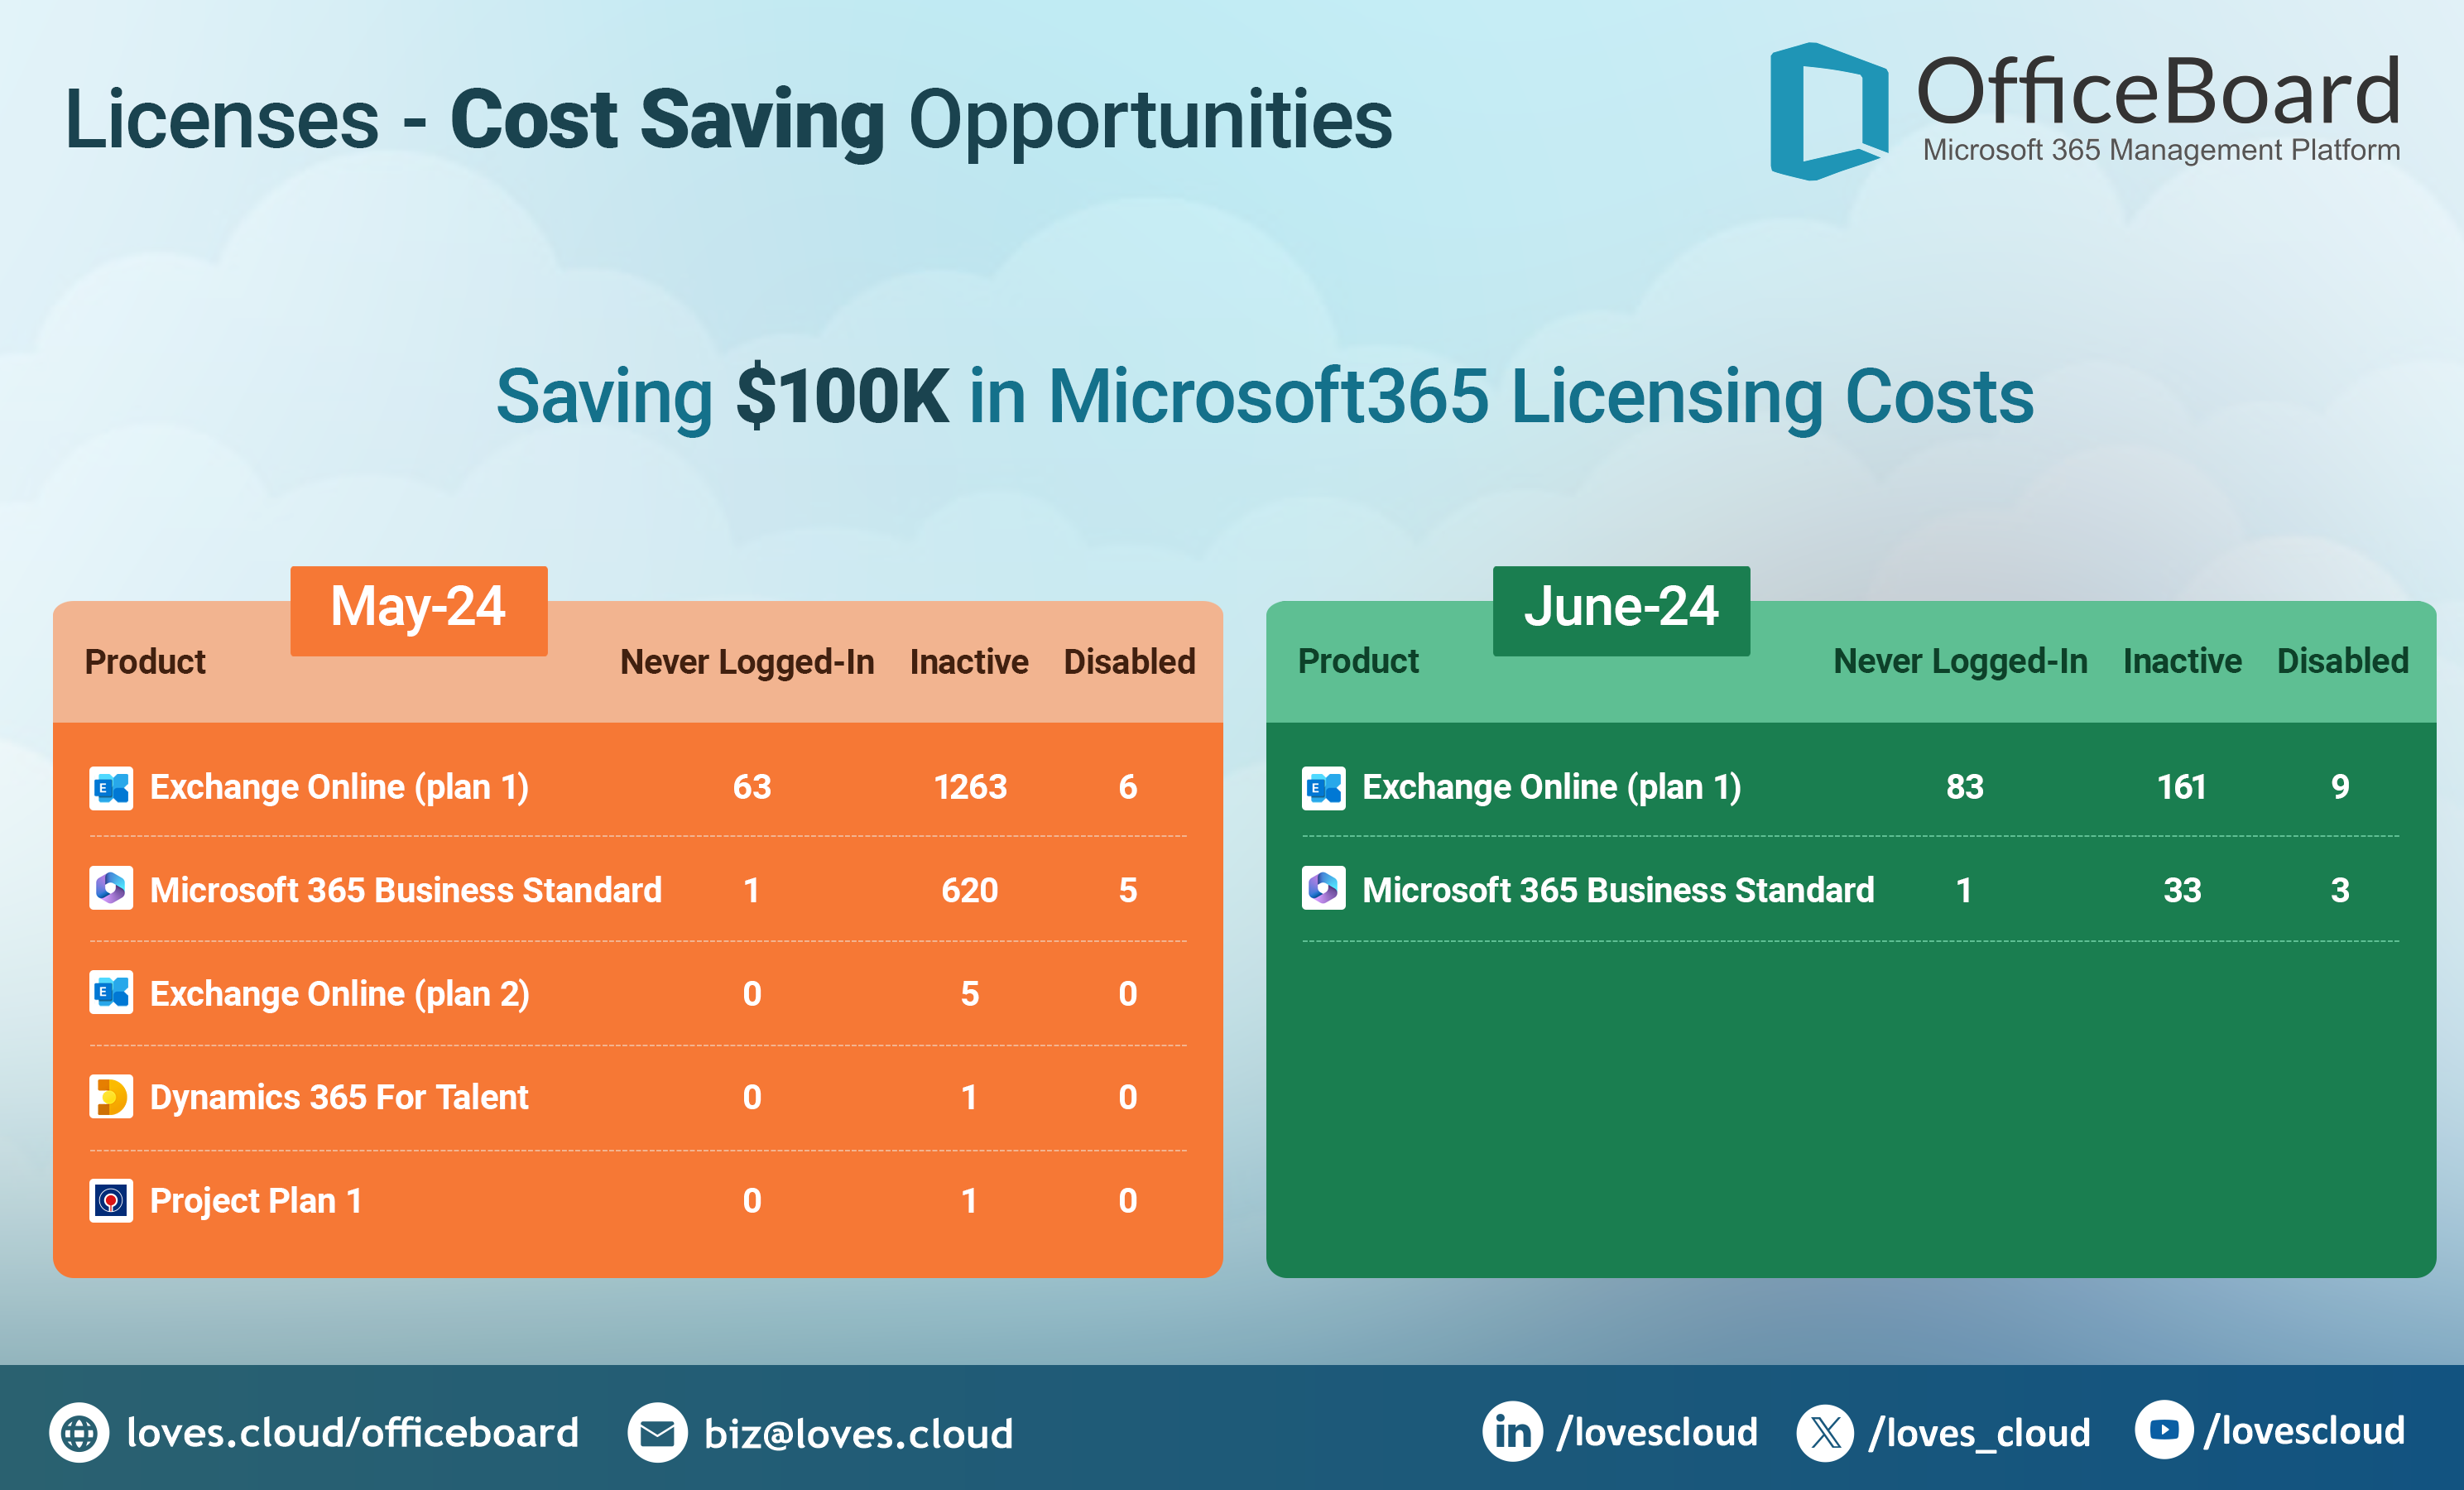Click the Product header in May-24 table
The width and height of the screenshot is (2464, 1490).
tap(145, 662)
